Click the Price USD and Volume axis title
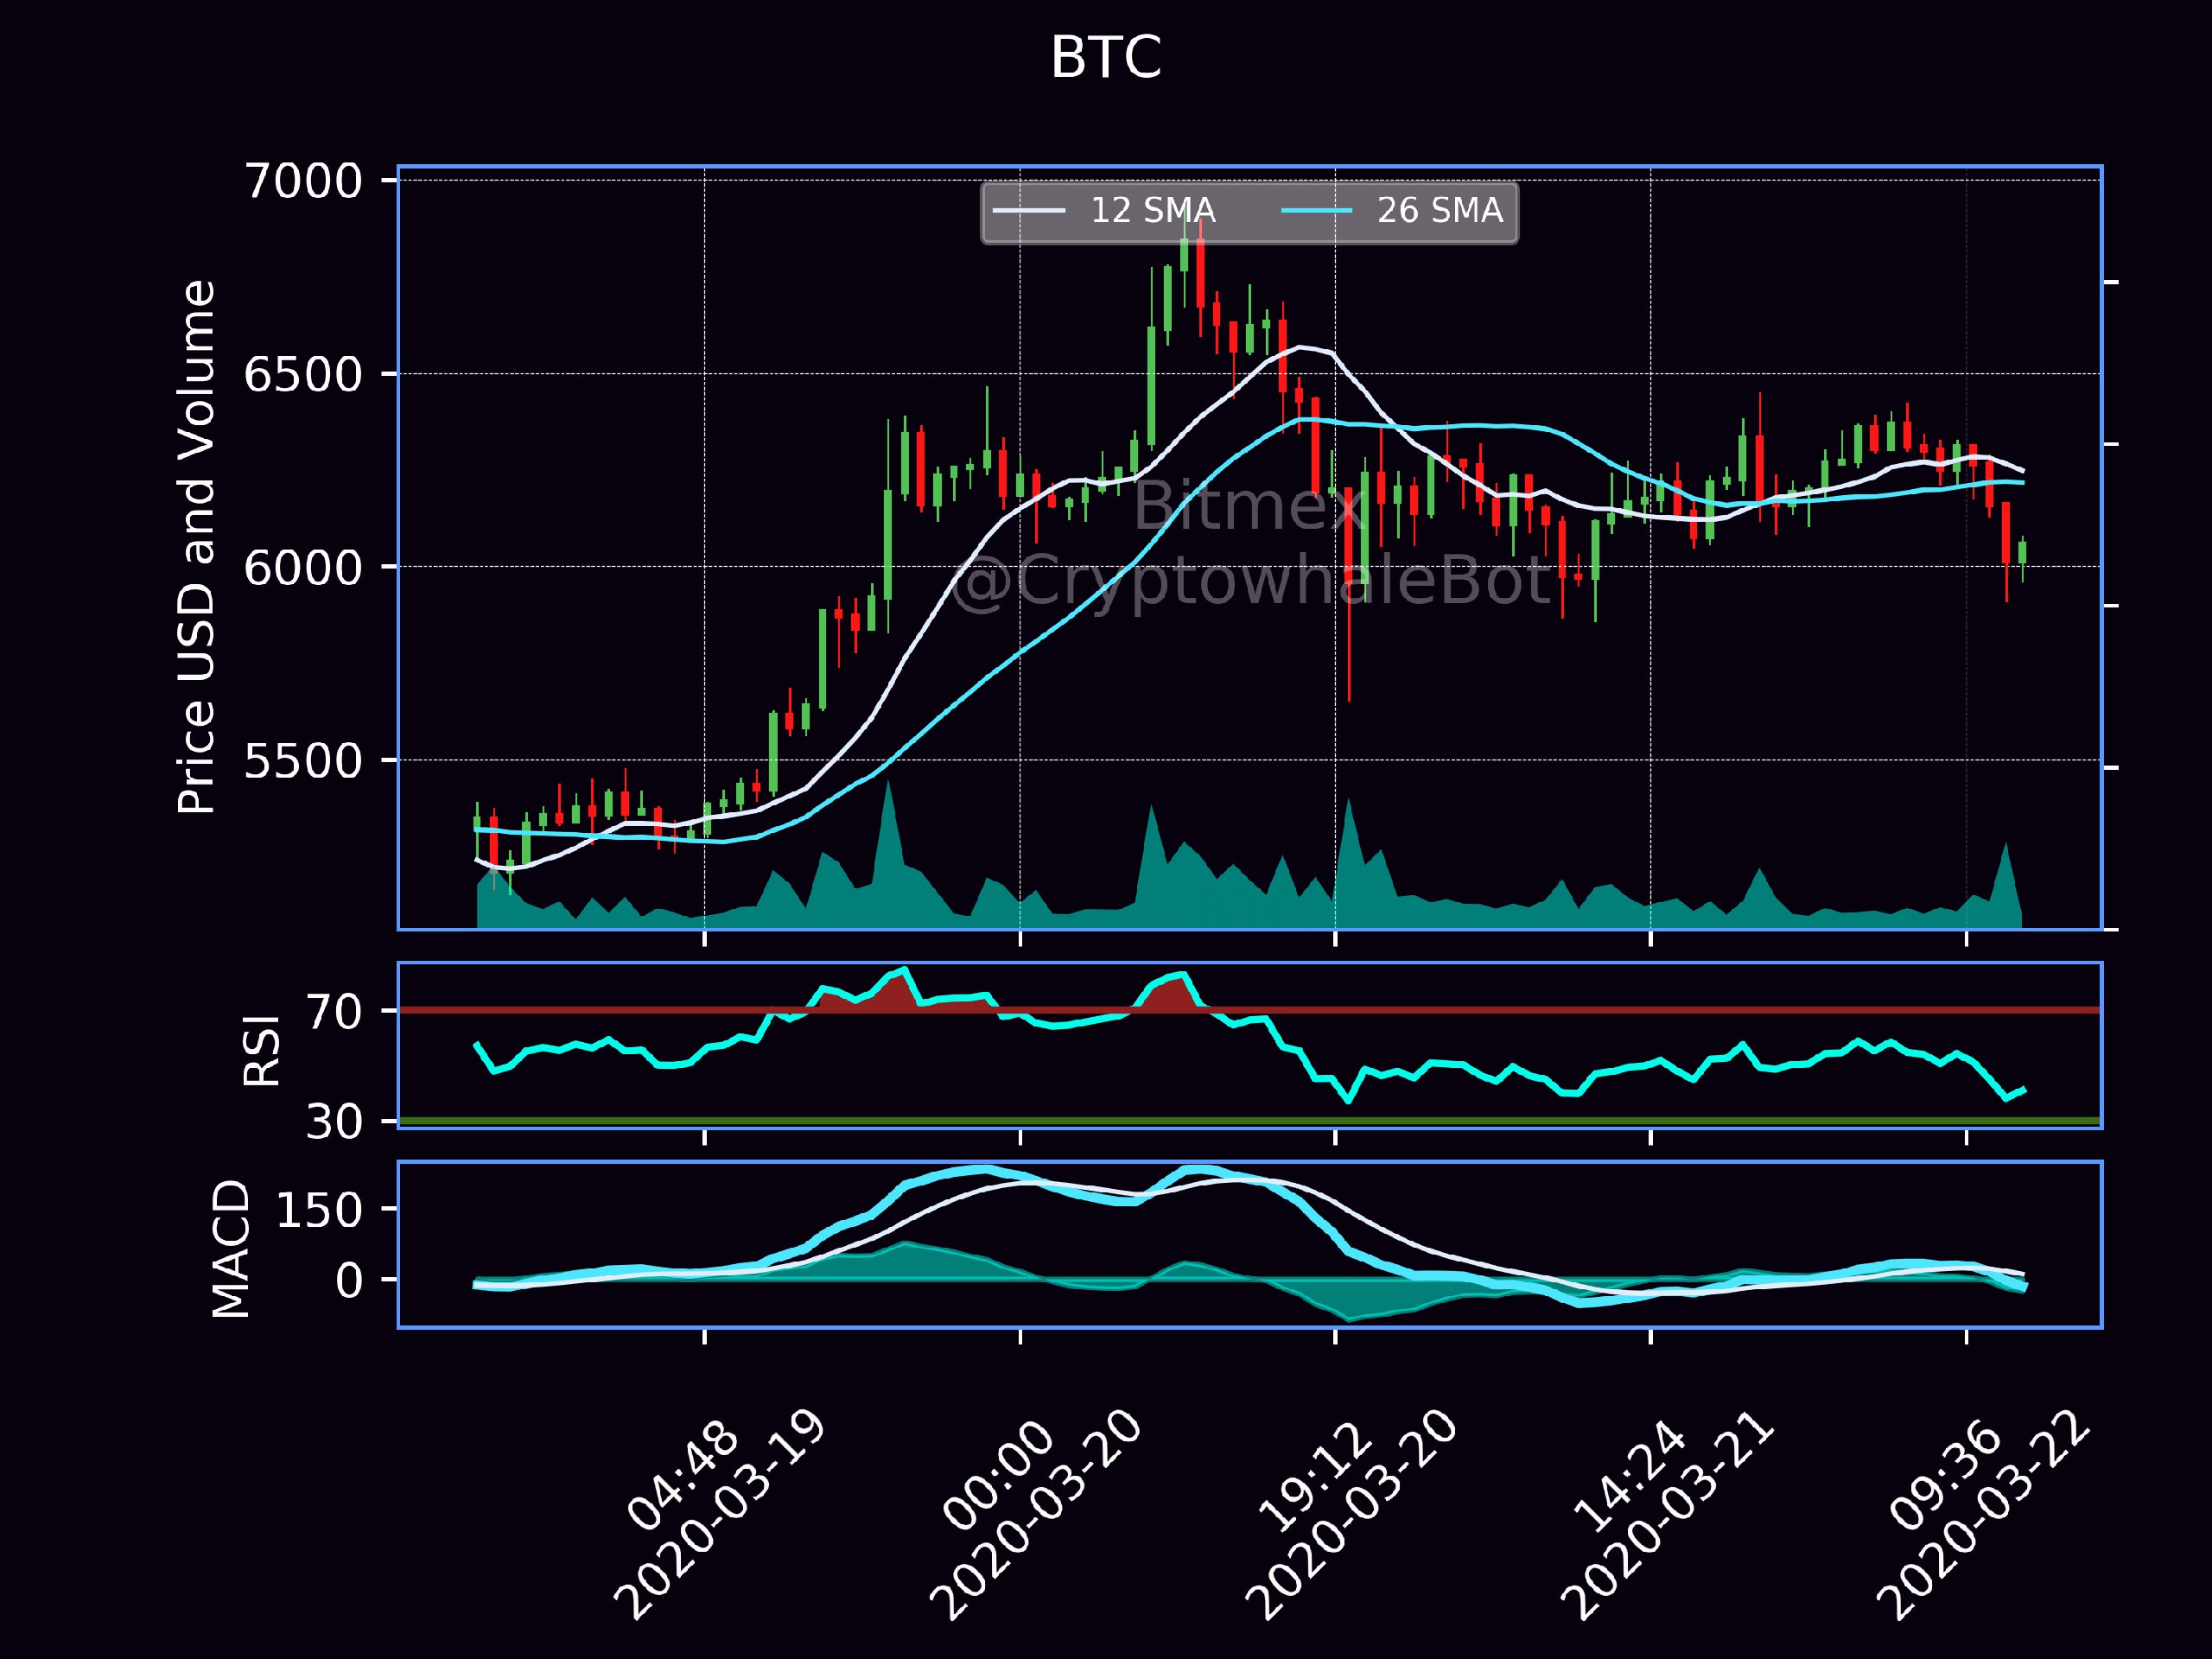Viewport: 2212px width, 1659px height. (x=195, y=547)
